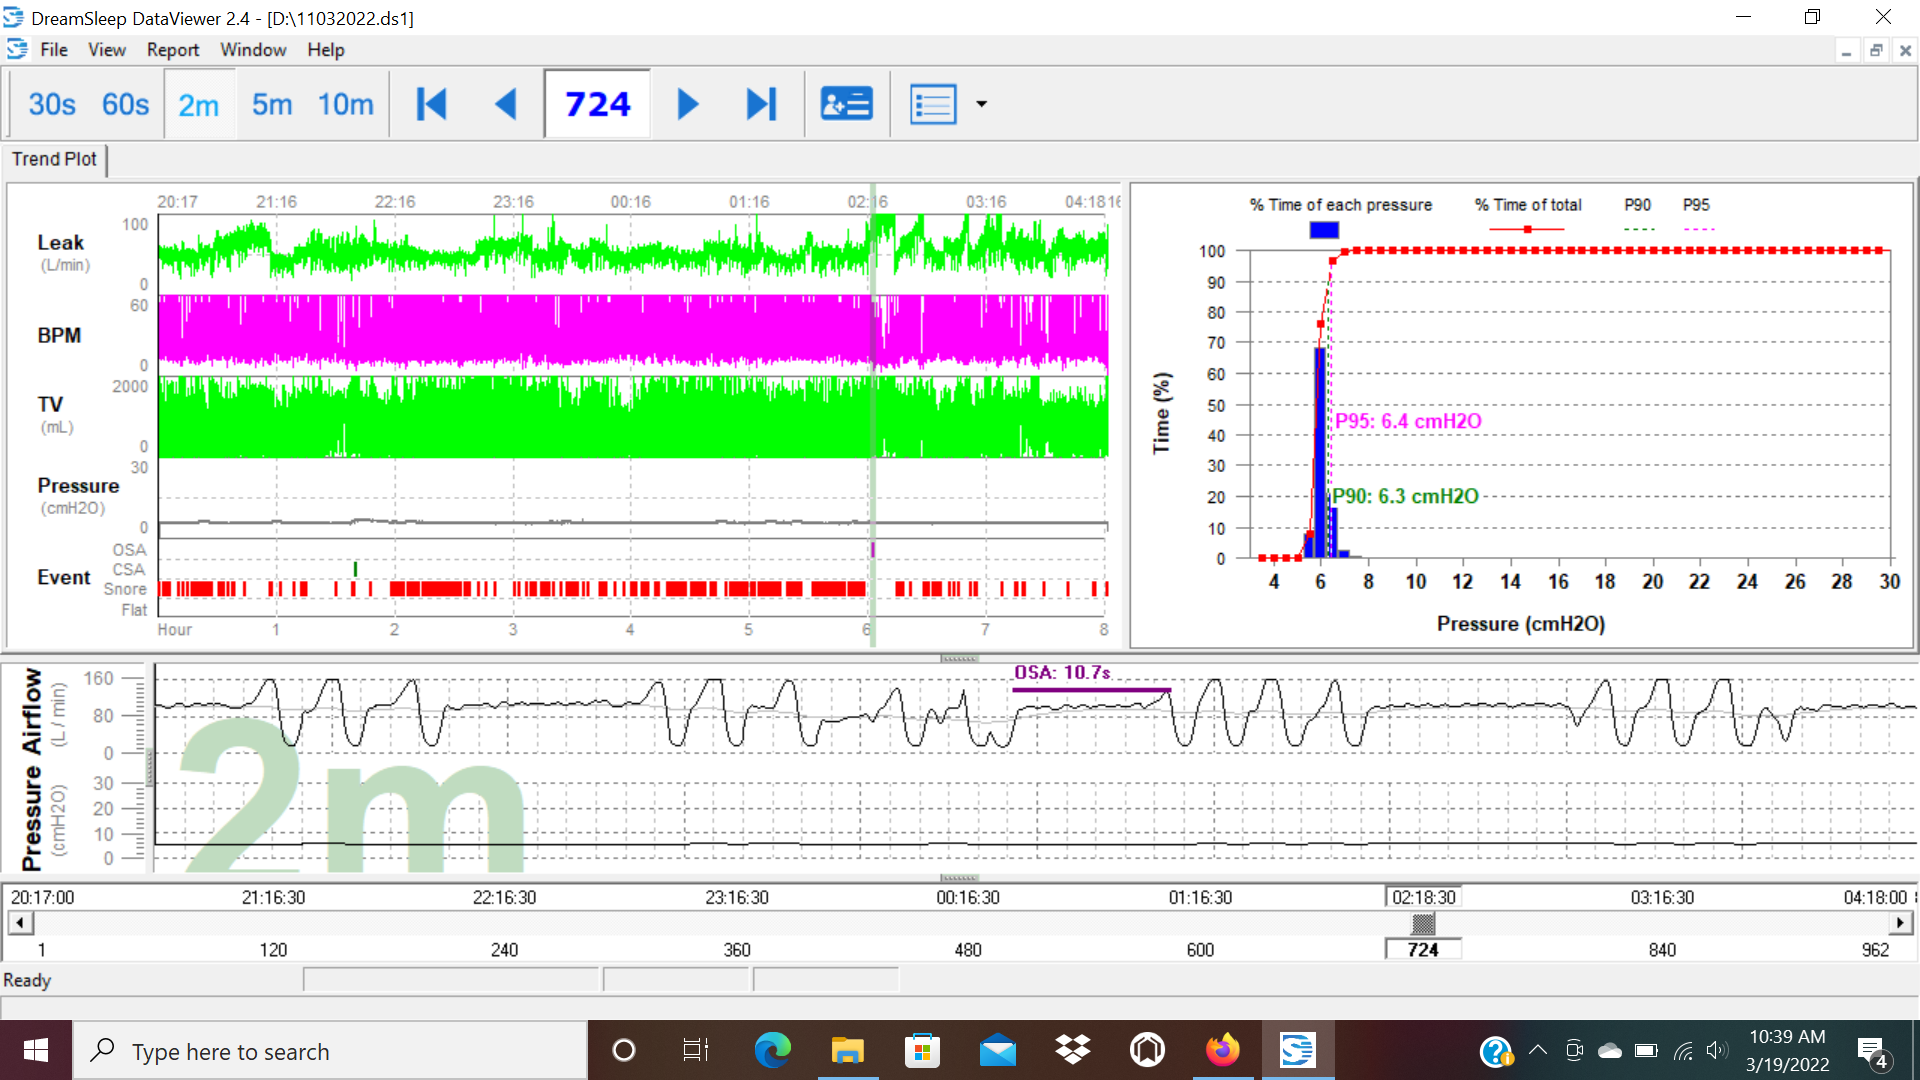Click the OSA event marker in trend plot

tap(873, 549)
